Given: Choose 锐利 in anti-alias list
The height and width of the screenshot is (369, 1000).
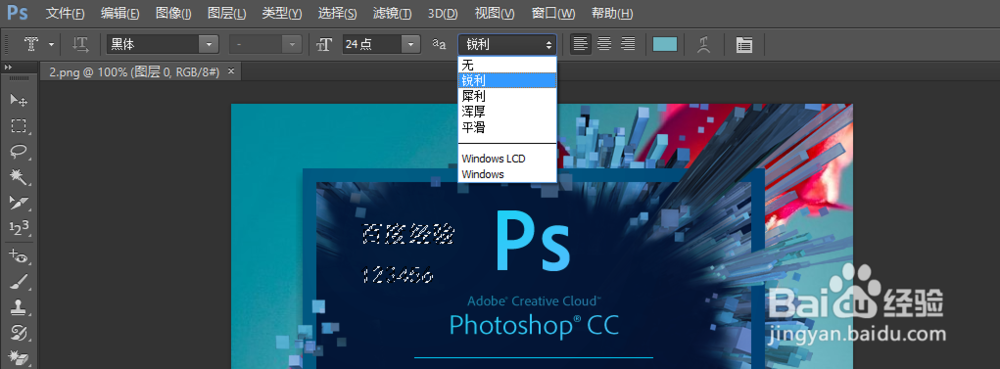Looking at the screenshot, I should click(507, 80).
